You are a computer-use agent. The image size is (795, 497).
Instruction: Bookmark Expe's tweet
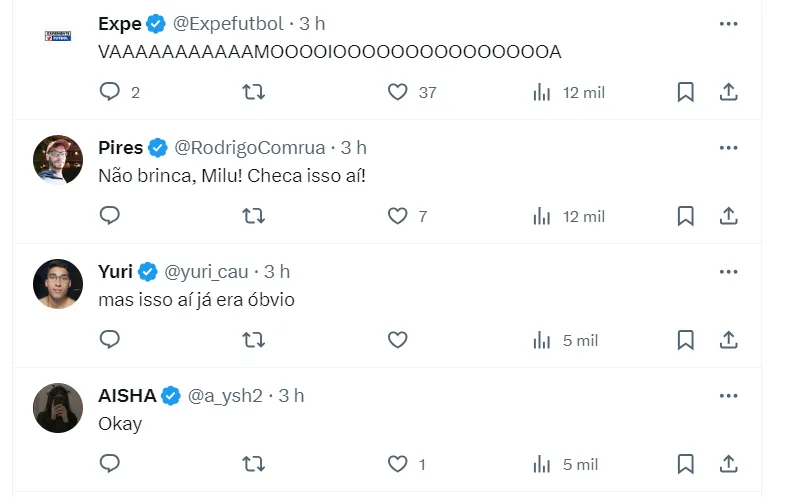pyautogui.click(x=685, y=92)
